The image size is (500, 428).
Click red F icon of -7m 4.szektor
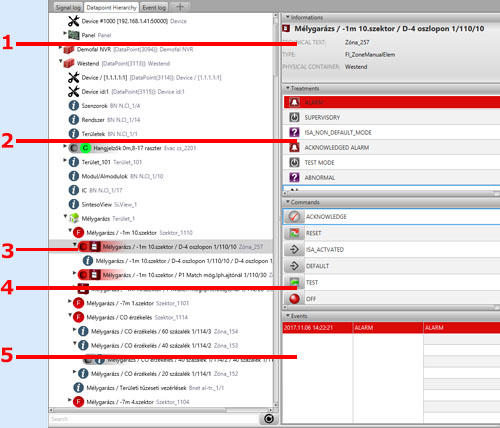[x=78, y=402]
